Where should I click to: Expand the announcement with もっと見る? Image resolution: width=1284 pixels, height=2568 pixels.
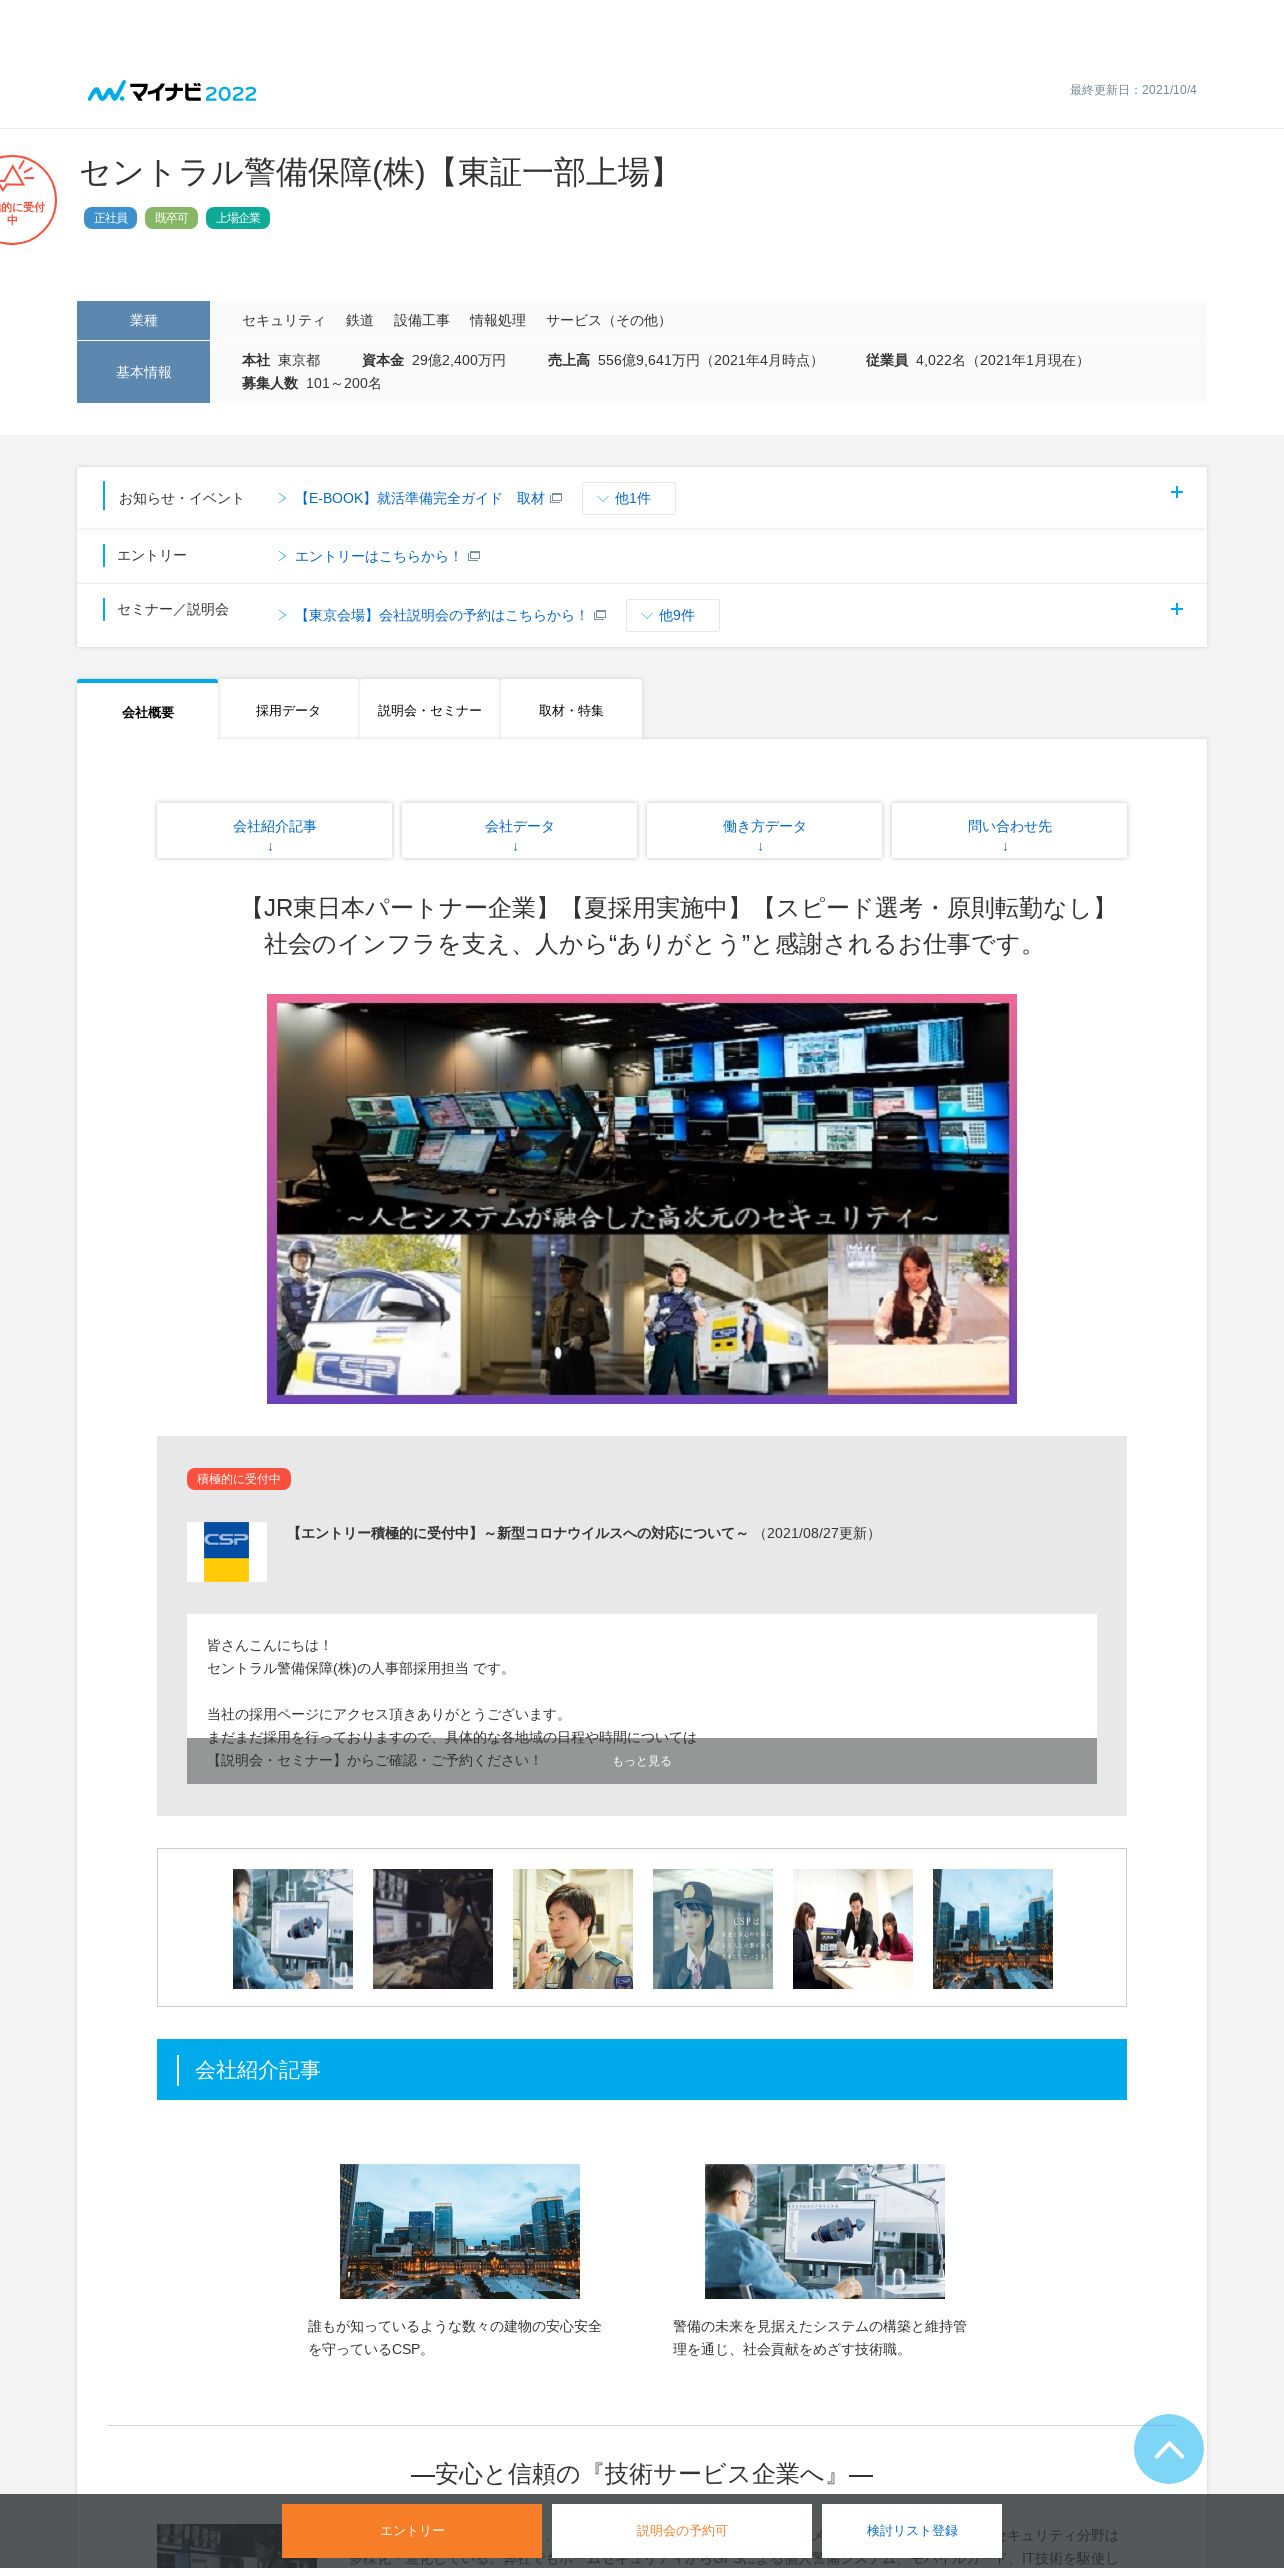coord(642,1761)
